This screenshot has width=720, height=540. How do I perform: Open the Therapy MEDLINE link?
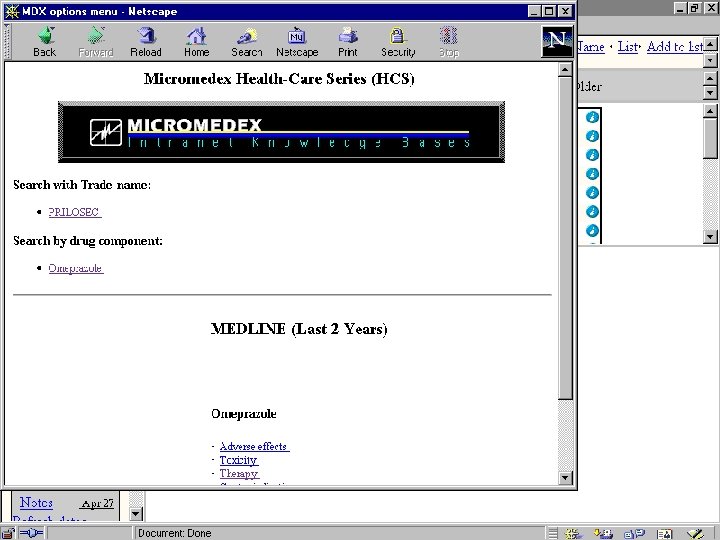point(239,473)
